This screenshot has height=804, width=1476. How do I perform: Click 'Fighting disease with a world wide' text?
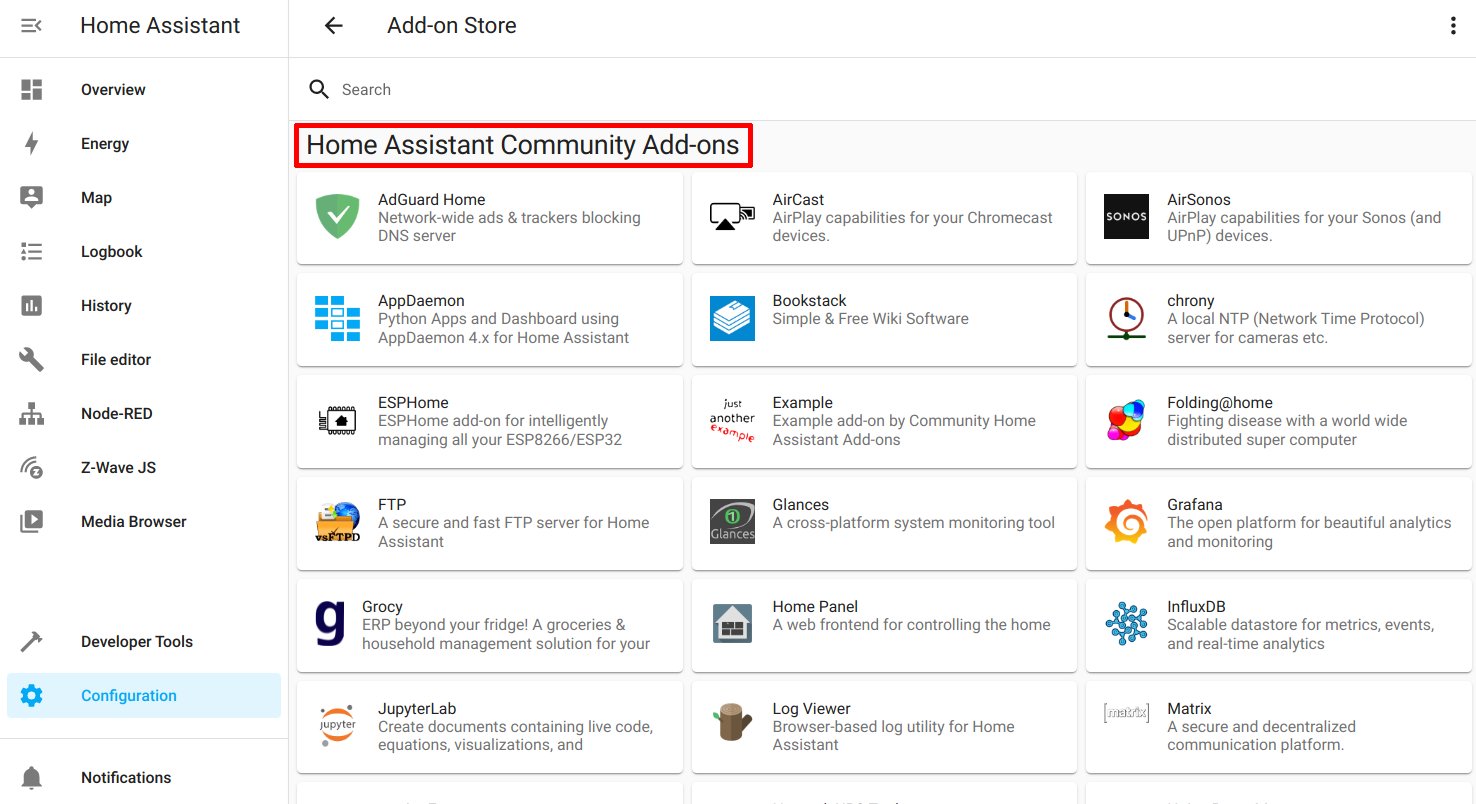coord(1287,421)
